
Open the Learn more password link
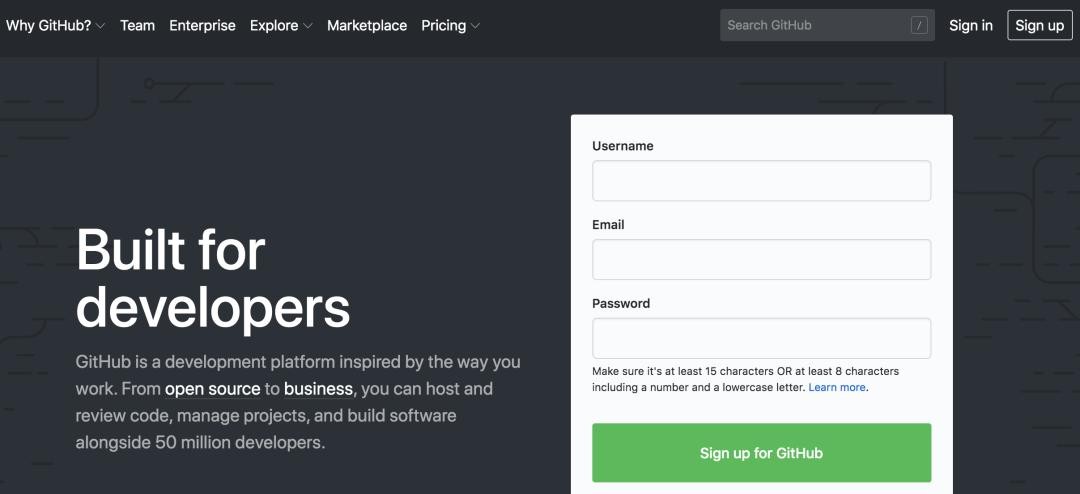[x=837, y=387]
